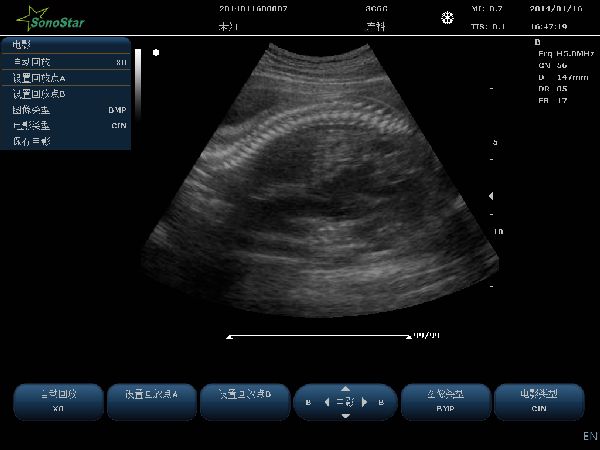Screen dimensions: 600x450
Task: Select 保存电影 save cine menu item
Action: [66, 142]
